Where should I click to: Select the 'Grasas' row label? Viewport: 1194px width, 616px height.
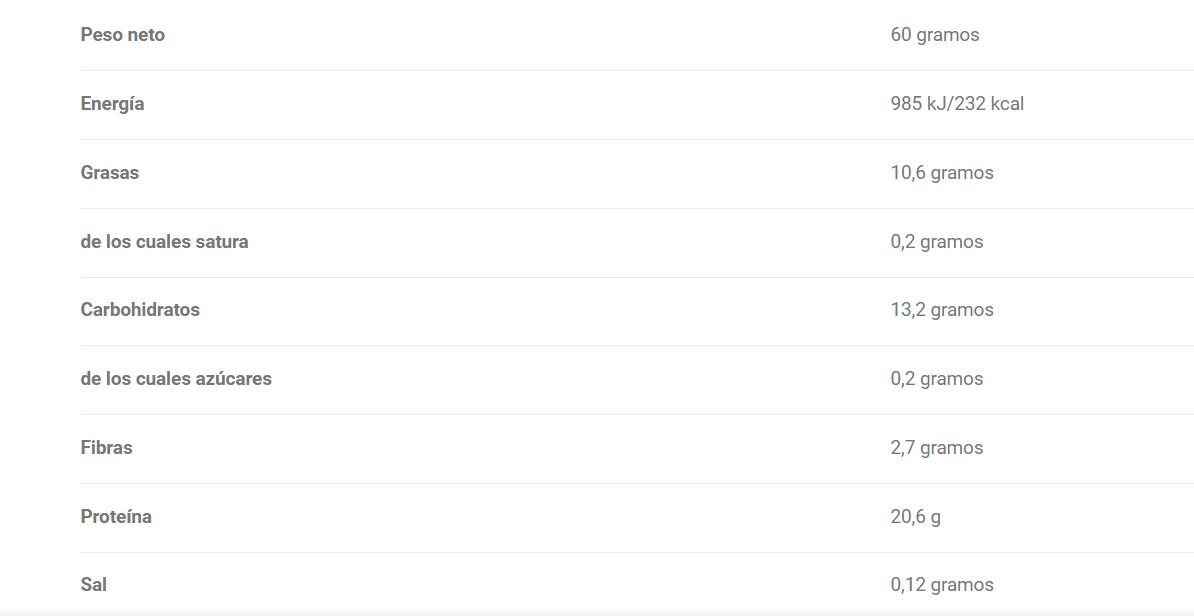point(109,173)
